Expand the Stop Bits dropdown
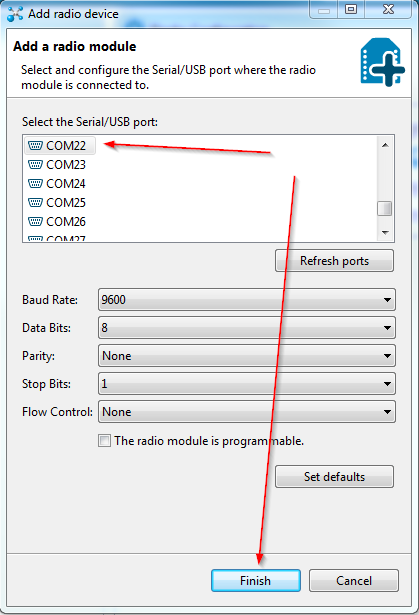Viewport: 419px width, 615px height. [247, 384]
